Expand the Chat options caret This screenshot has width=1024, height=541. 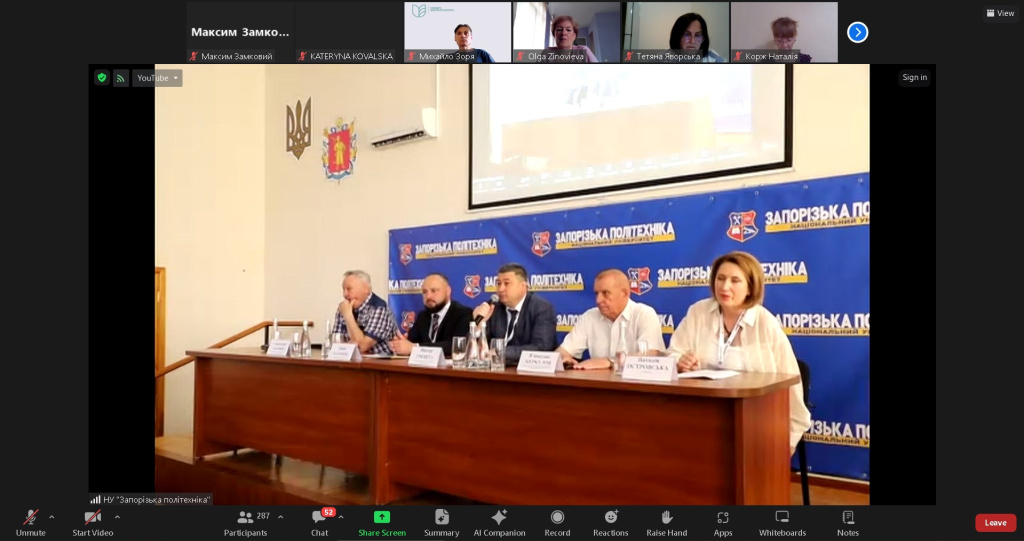340,517
